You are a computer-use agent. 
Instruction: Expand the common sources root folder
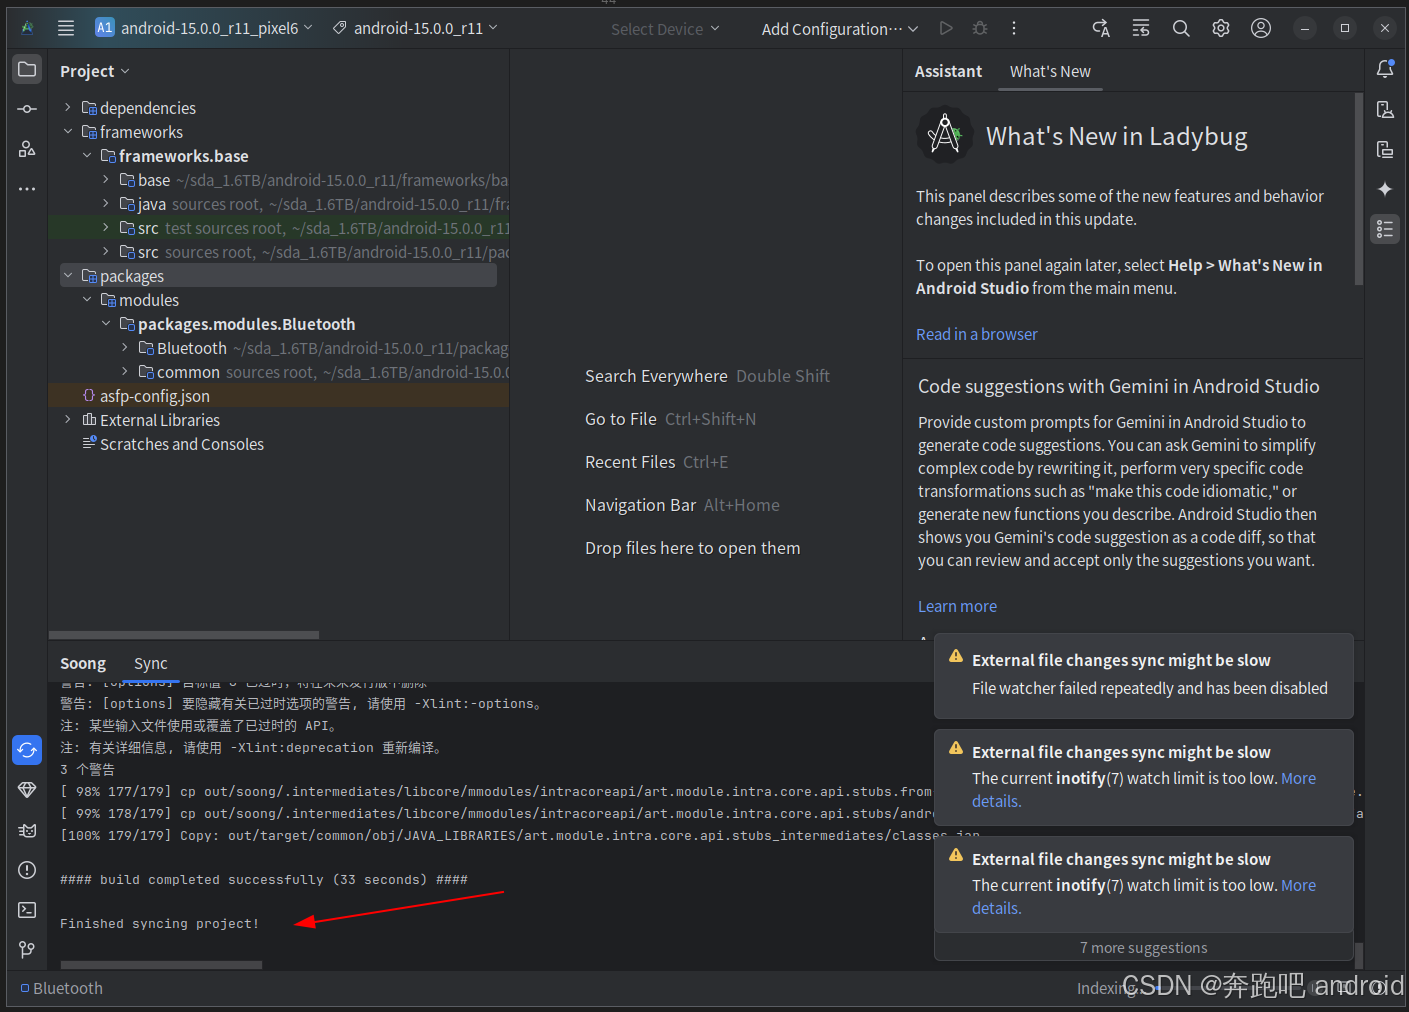(x=125, y=372)
